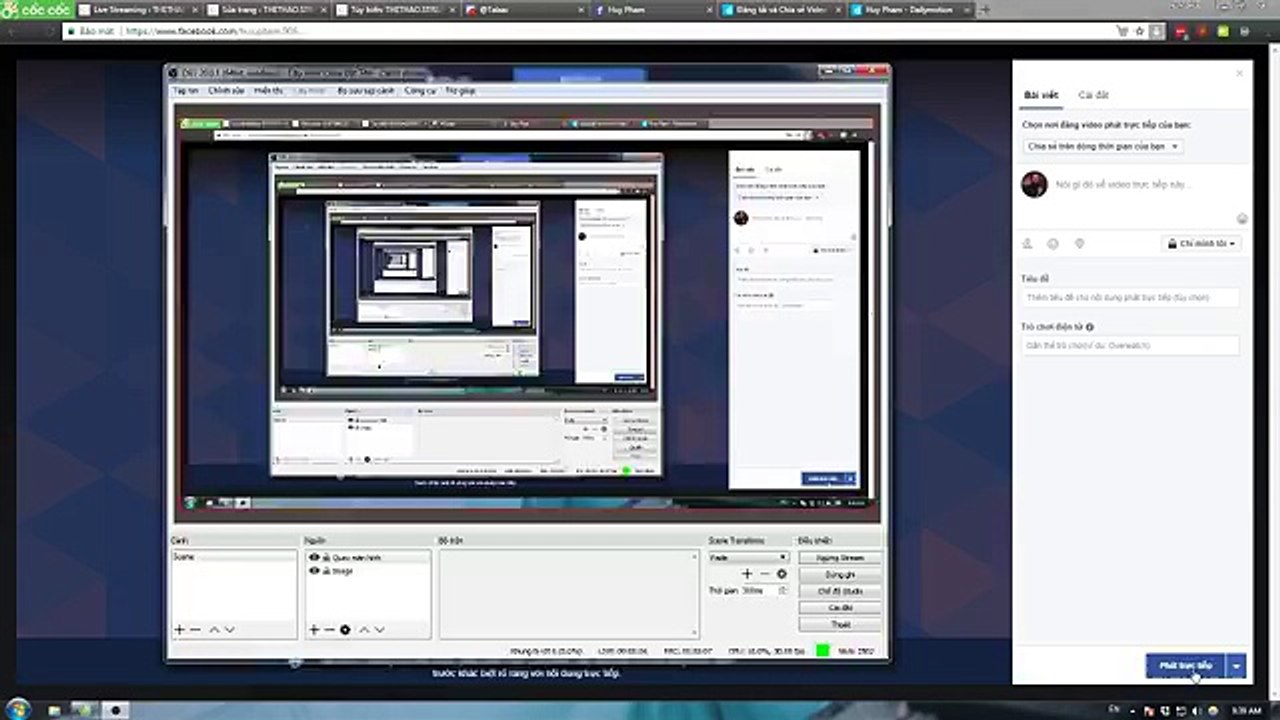The image size is (1280, 720).
Task: Open the Fade transition dropdown
Action: coord(748,557)
